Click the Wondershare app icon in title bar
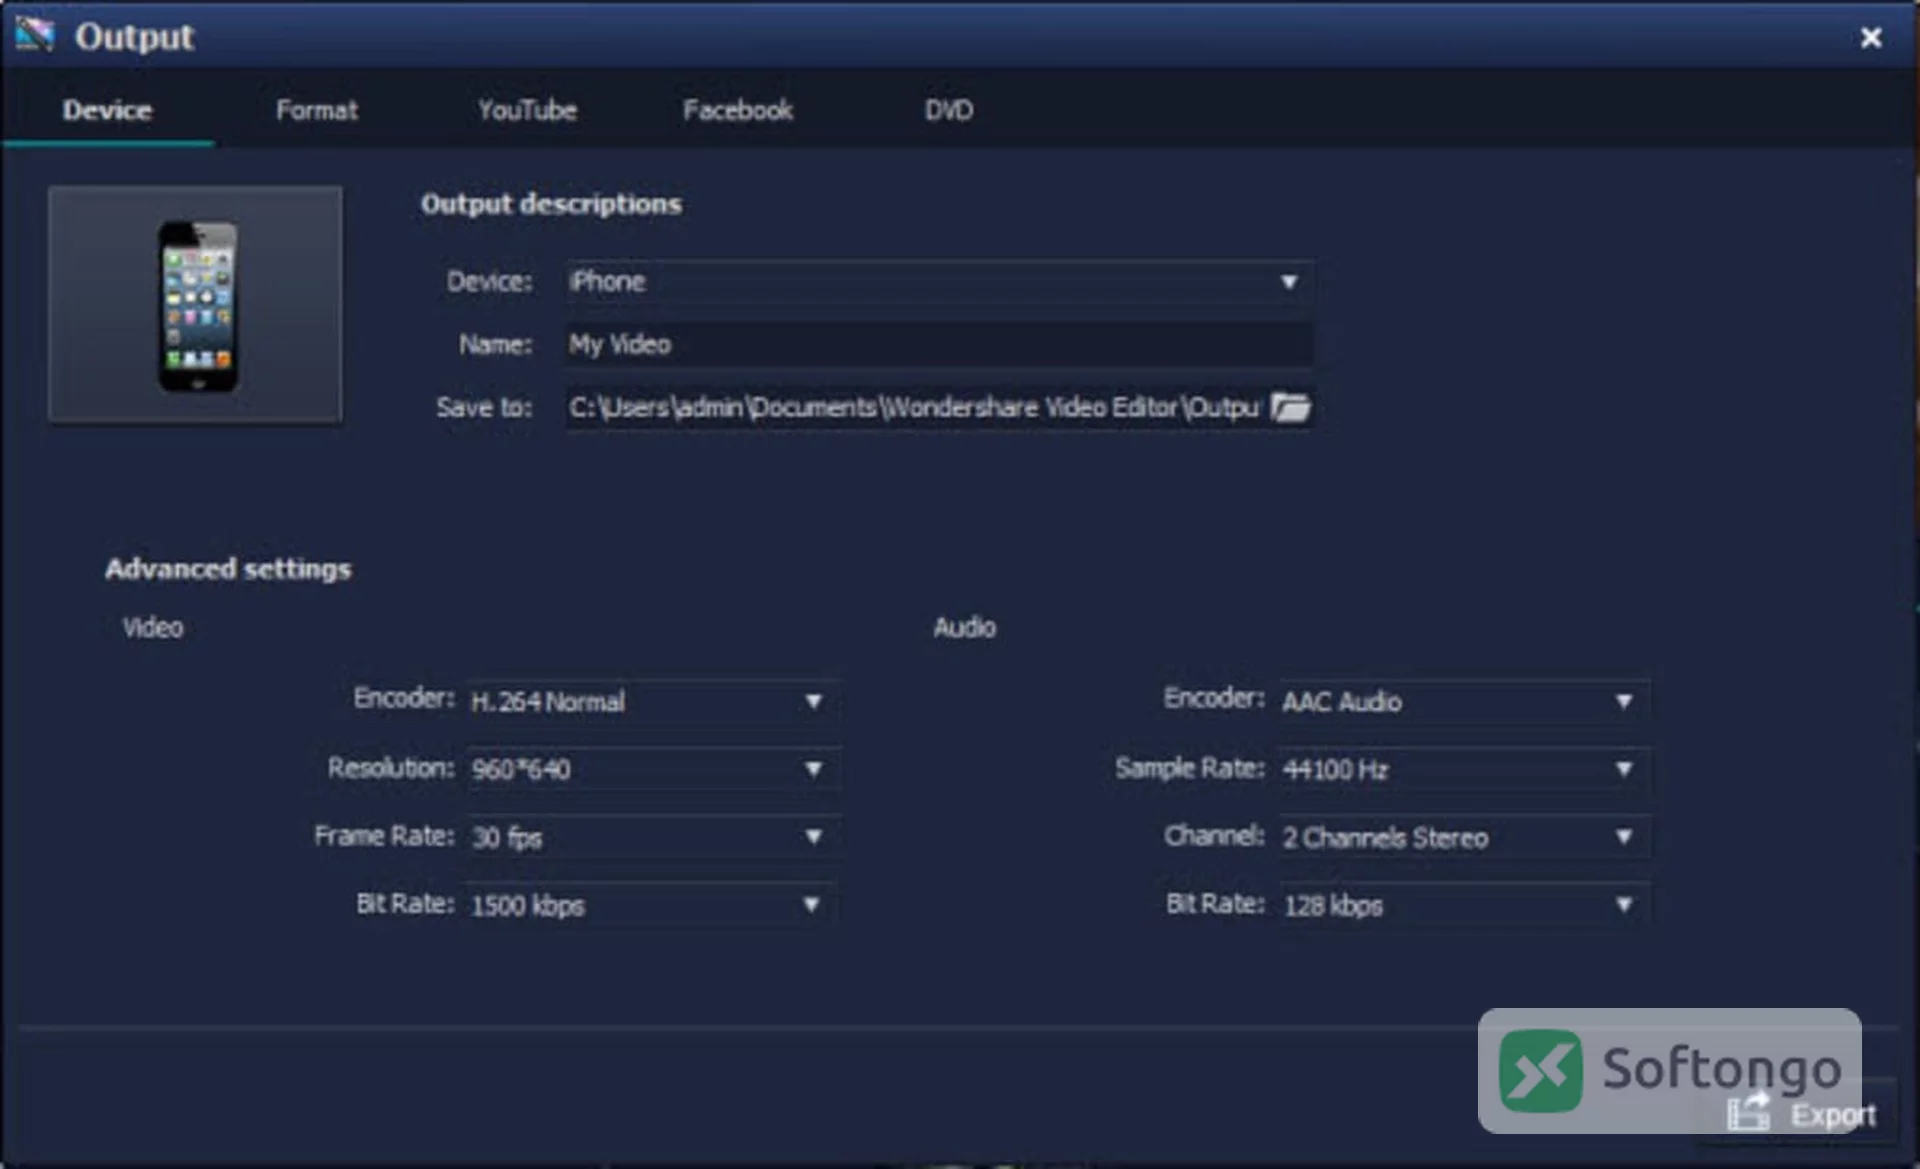The width and height of the screenshot is (1920, 1169). pyautogui.click(x=35, y=35)
